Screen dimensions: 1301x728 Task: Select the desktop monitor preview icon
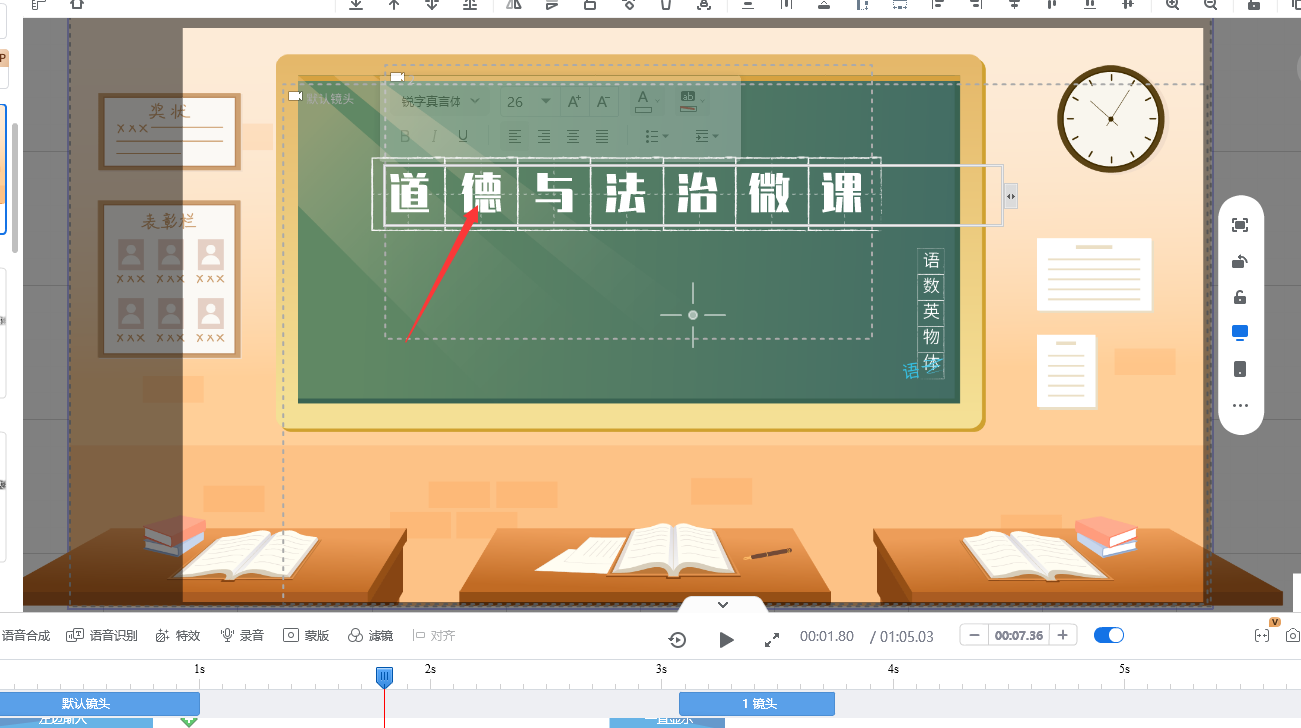1240,332
